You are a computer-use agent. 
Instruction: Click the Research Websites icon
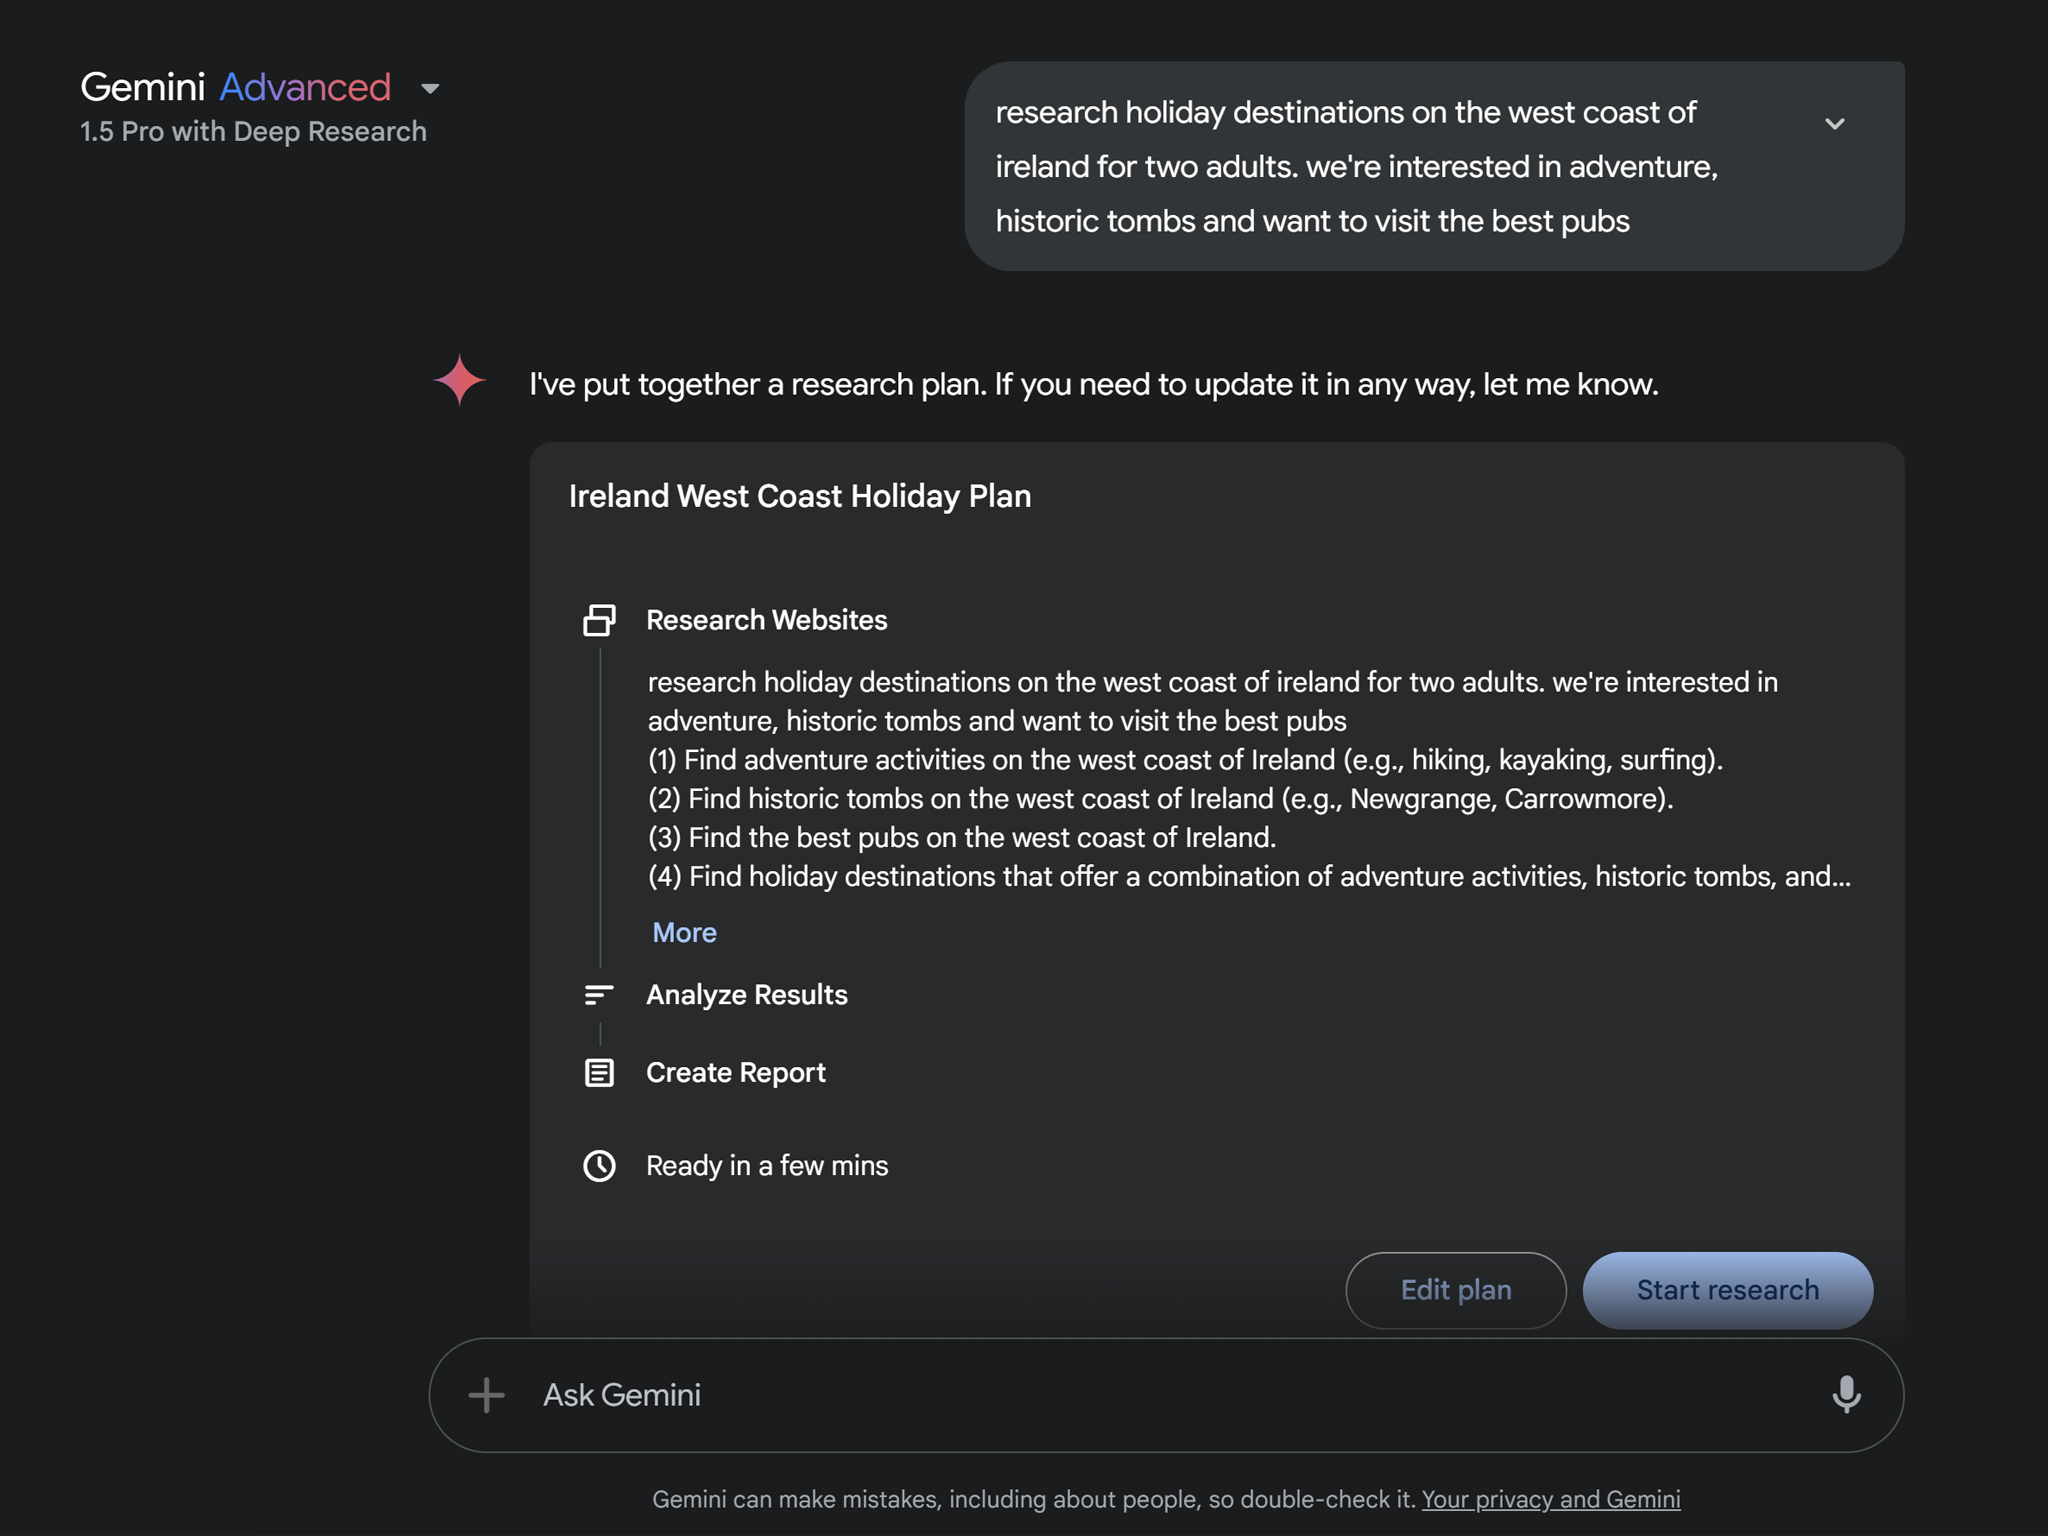tap(599, 620)
